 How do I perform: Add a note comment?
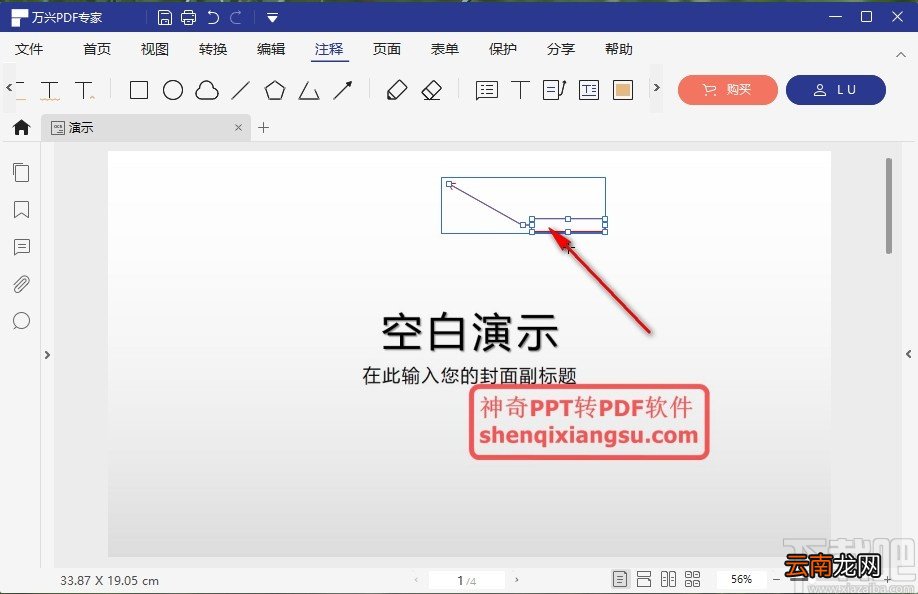[487, 90]
